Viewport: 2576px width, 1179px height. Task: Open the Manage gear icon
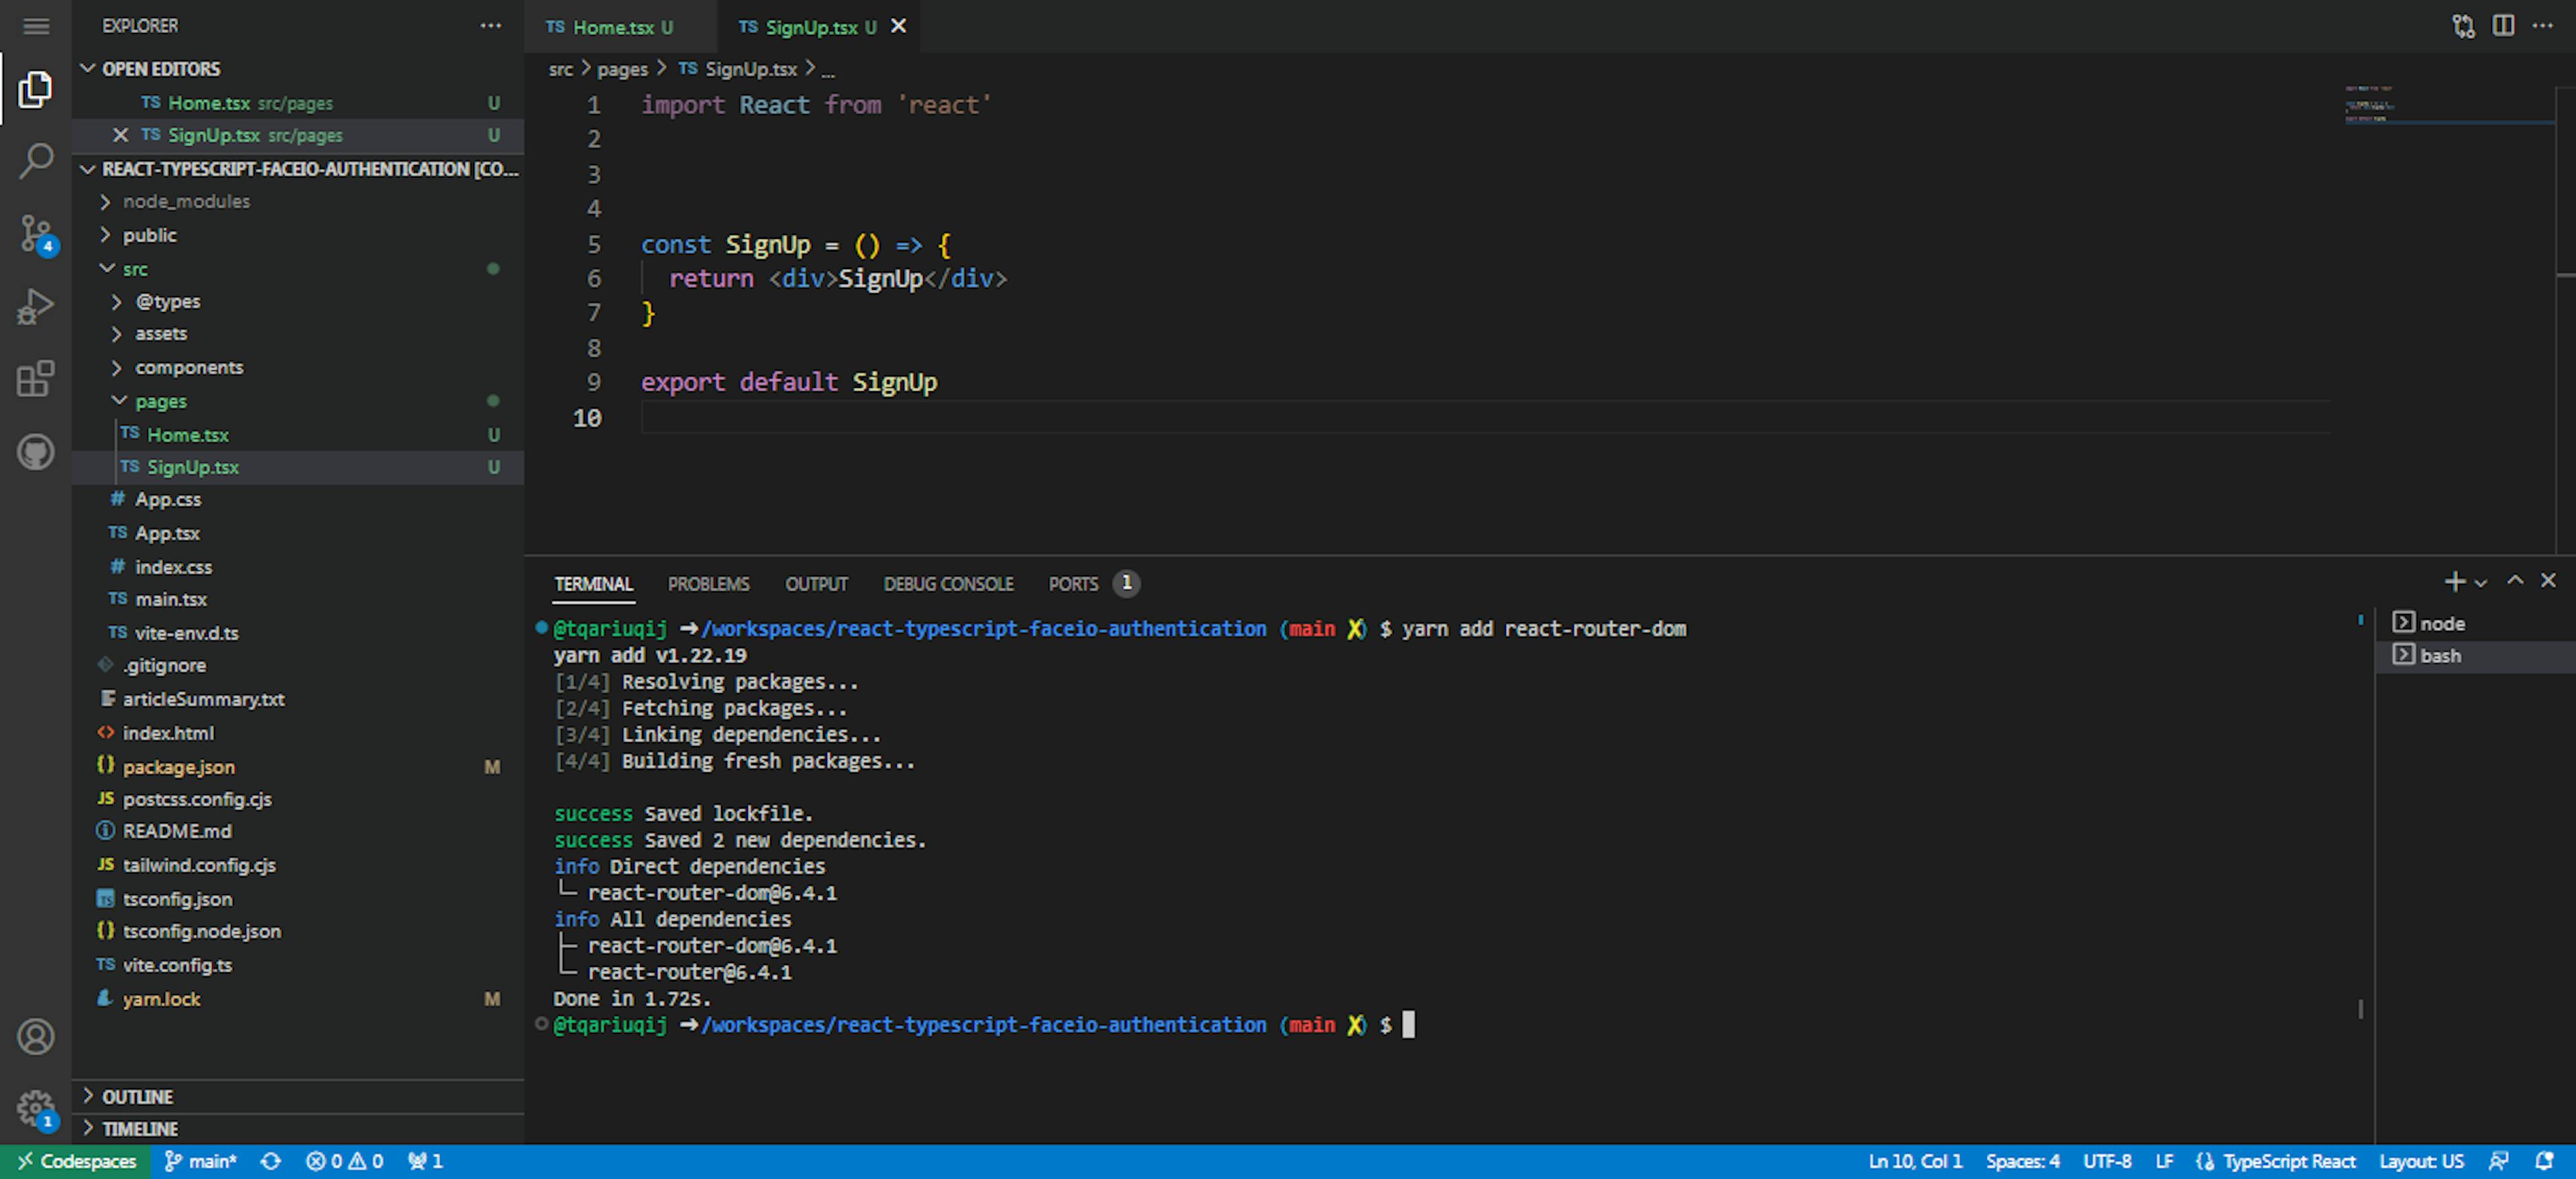(36, 1106)
